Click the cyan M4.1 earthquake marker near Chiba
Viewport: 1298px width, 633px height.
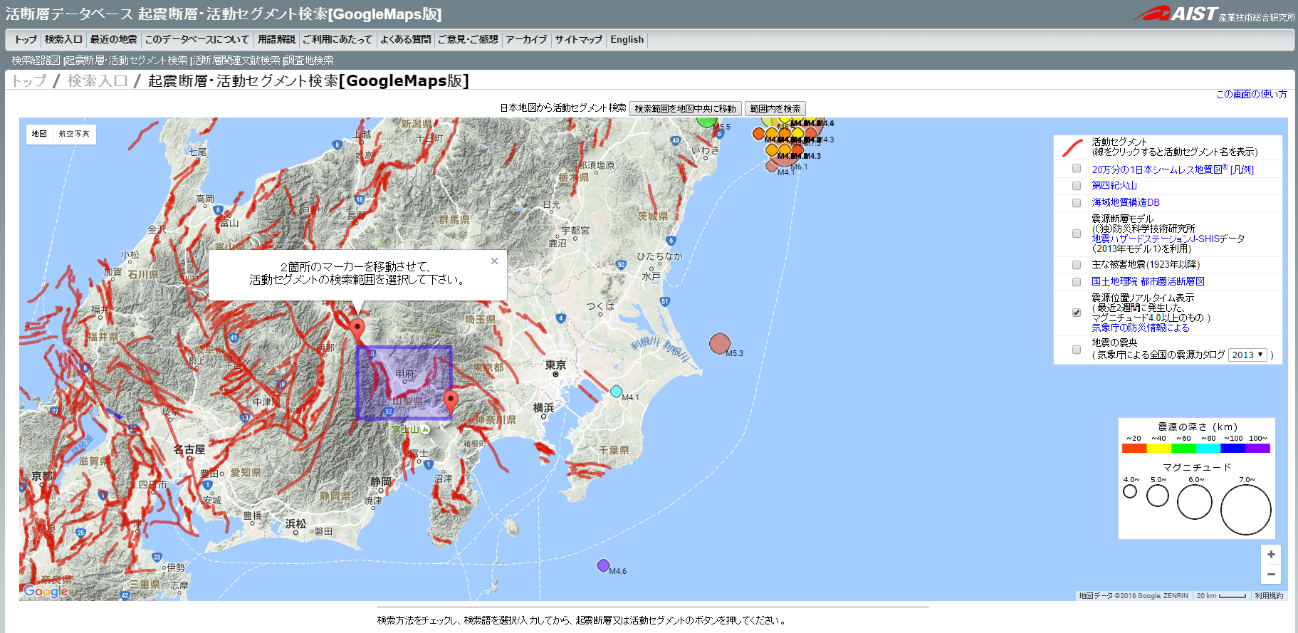(616, 391)
